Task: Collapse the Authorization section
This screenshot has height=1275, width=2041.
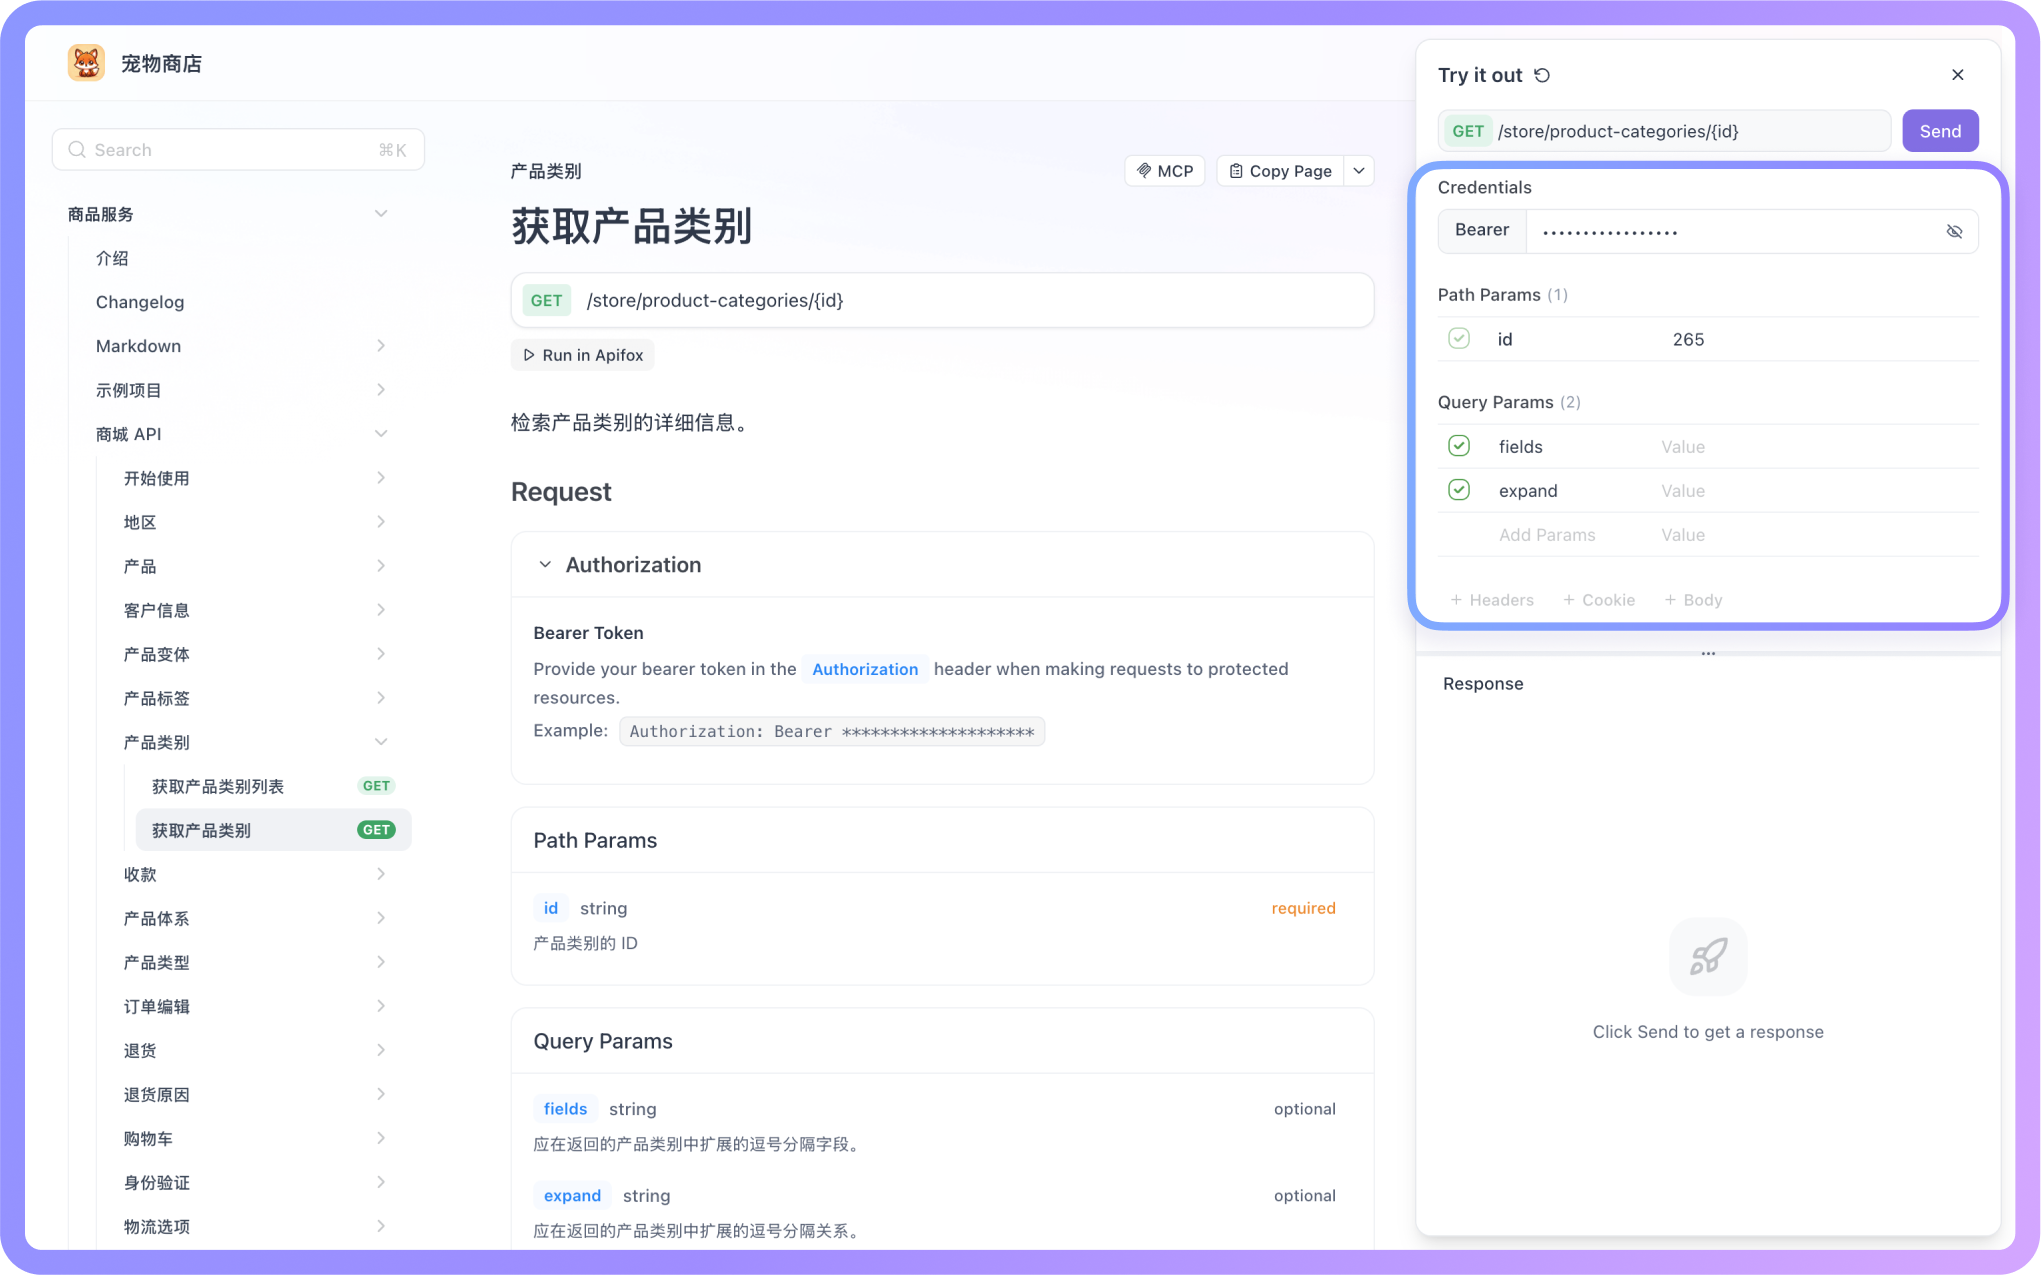Action: click(545, 565)
